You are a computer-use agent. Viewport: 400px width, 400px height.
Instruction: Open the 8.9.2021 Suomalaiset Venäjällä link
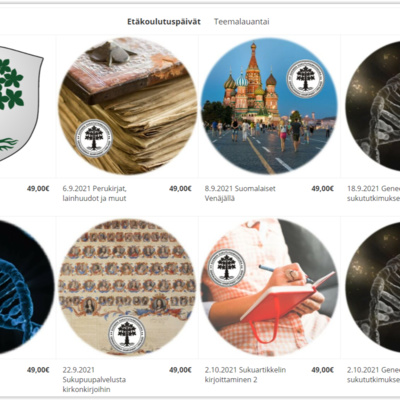point(240,193)
